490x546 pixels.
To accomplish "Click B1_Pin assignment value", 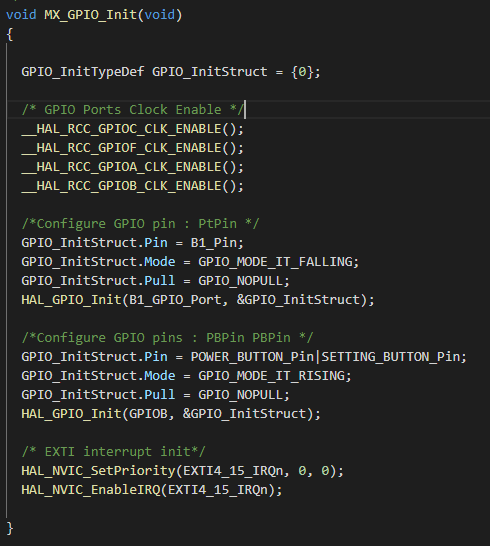I will pyautogui.click(x=213, y=243).
